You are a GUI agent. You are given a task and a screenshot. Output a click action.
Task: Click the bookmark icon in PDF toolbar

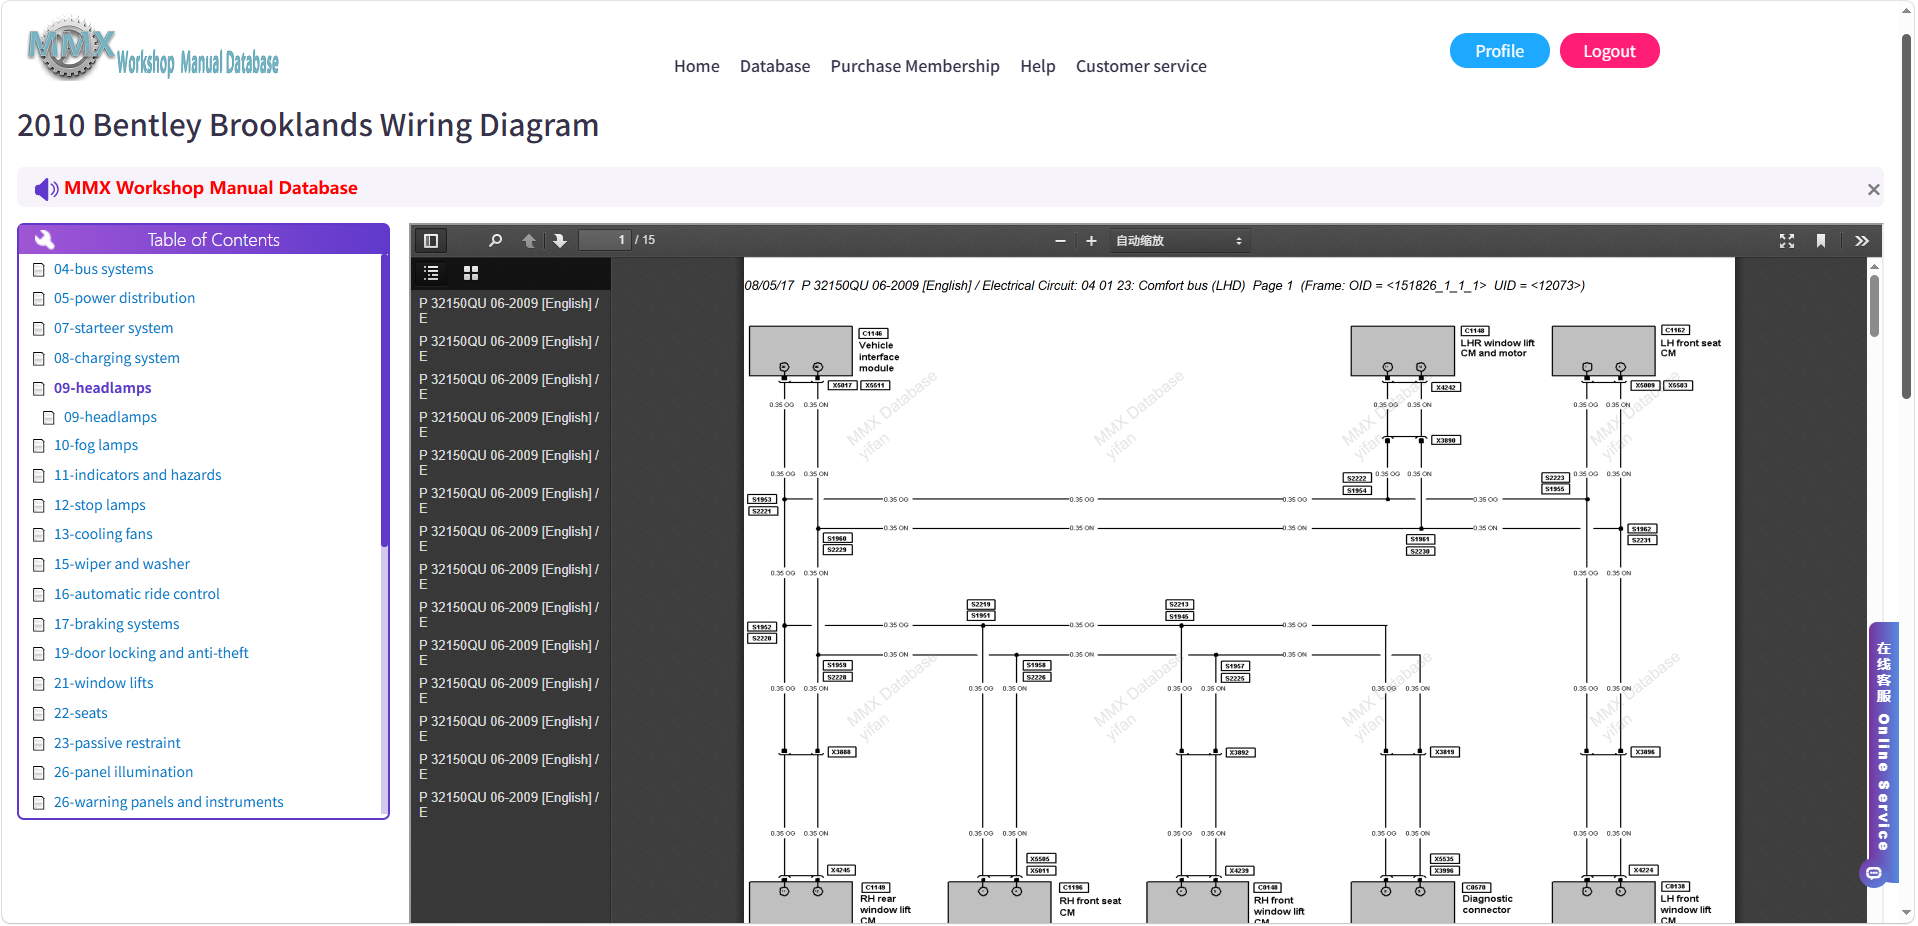click(x=1821, y=240)
